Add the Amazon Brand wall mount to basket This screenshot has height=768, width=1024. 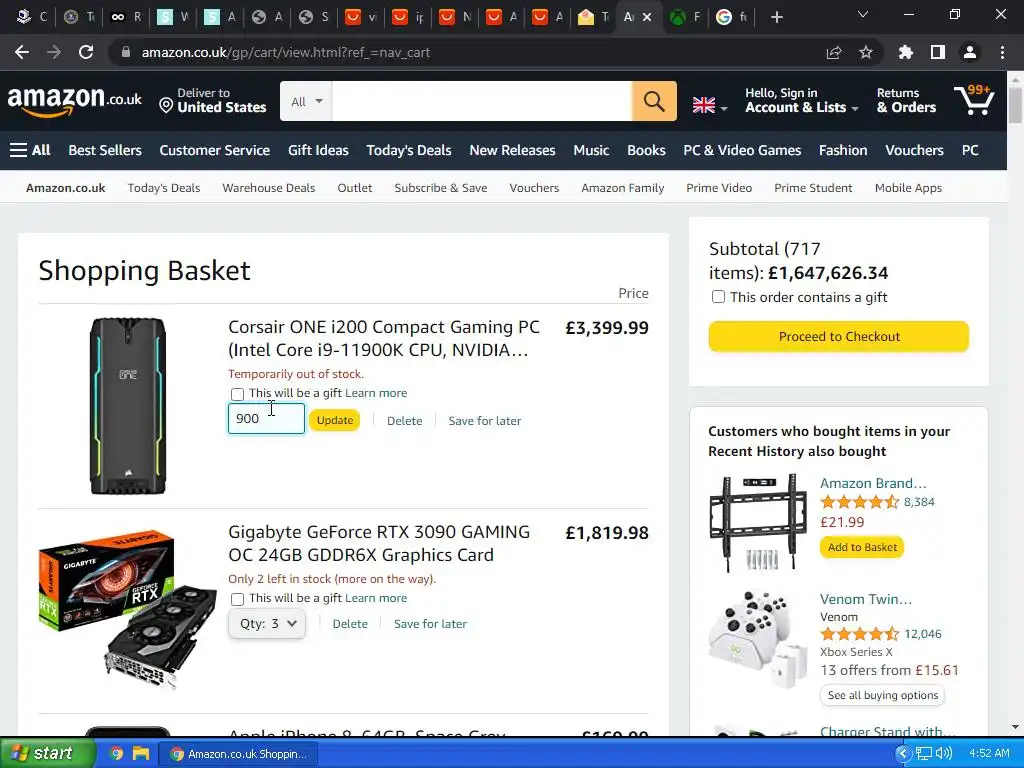coord(862,547)
